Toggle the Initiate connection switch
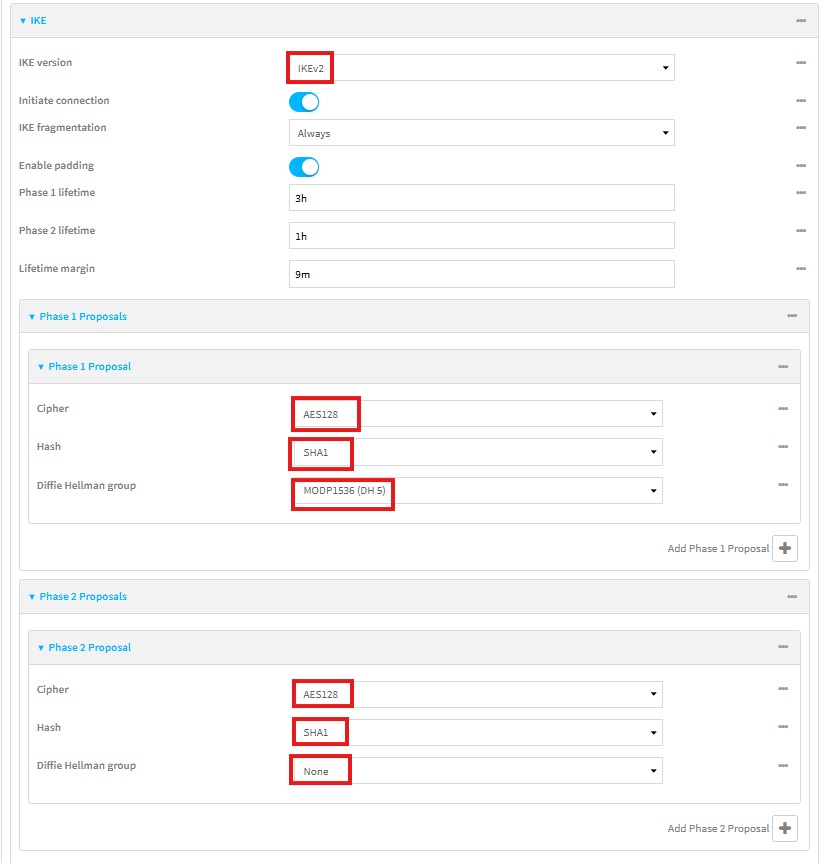 click(x=304, y=101)
